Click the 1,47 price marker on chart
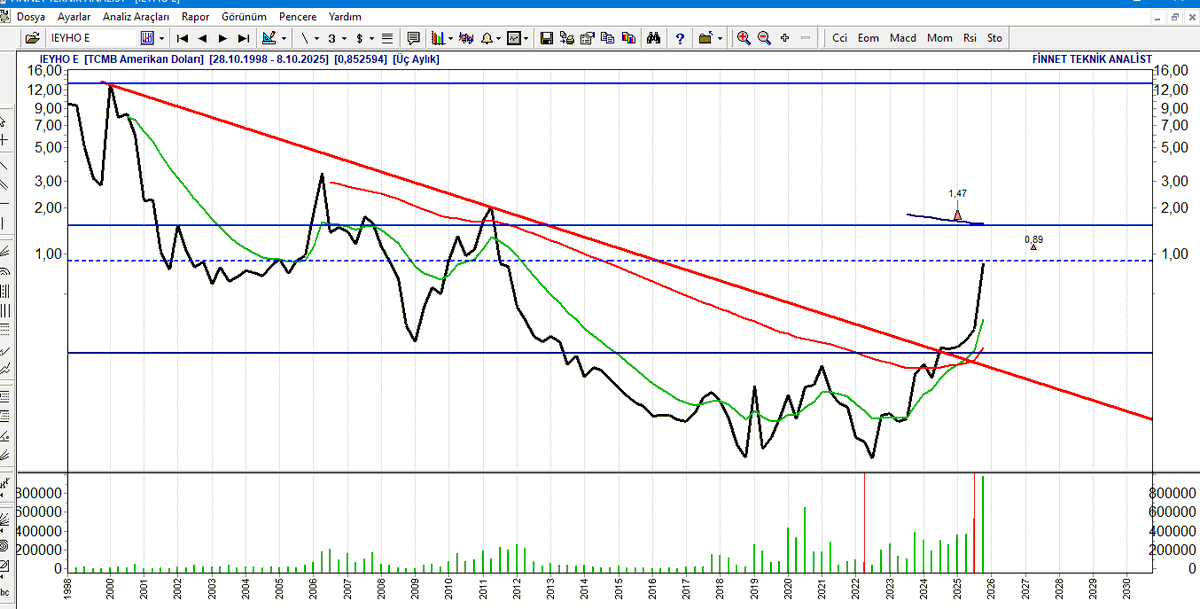The width and height of the screenshot is (1200, 609). pos(957,194)
